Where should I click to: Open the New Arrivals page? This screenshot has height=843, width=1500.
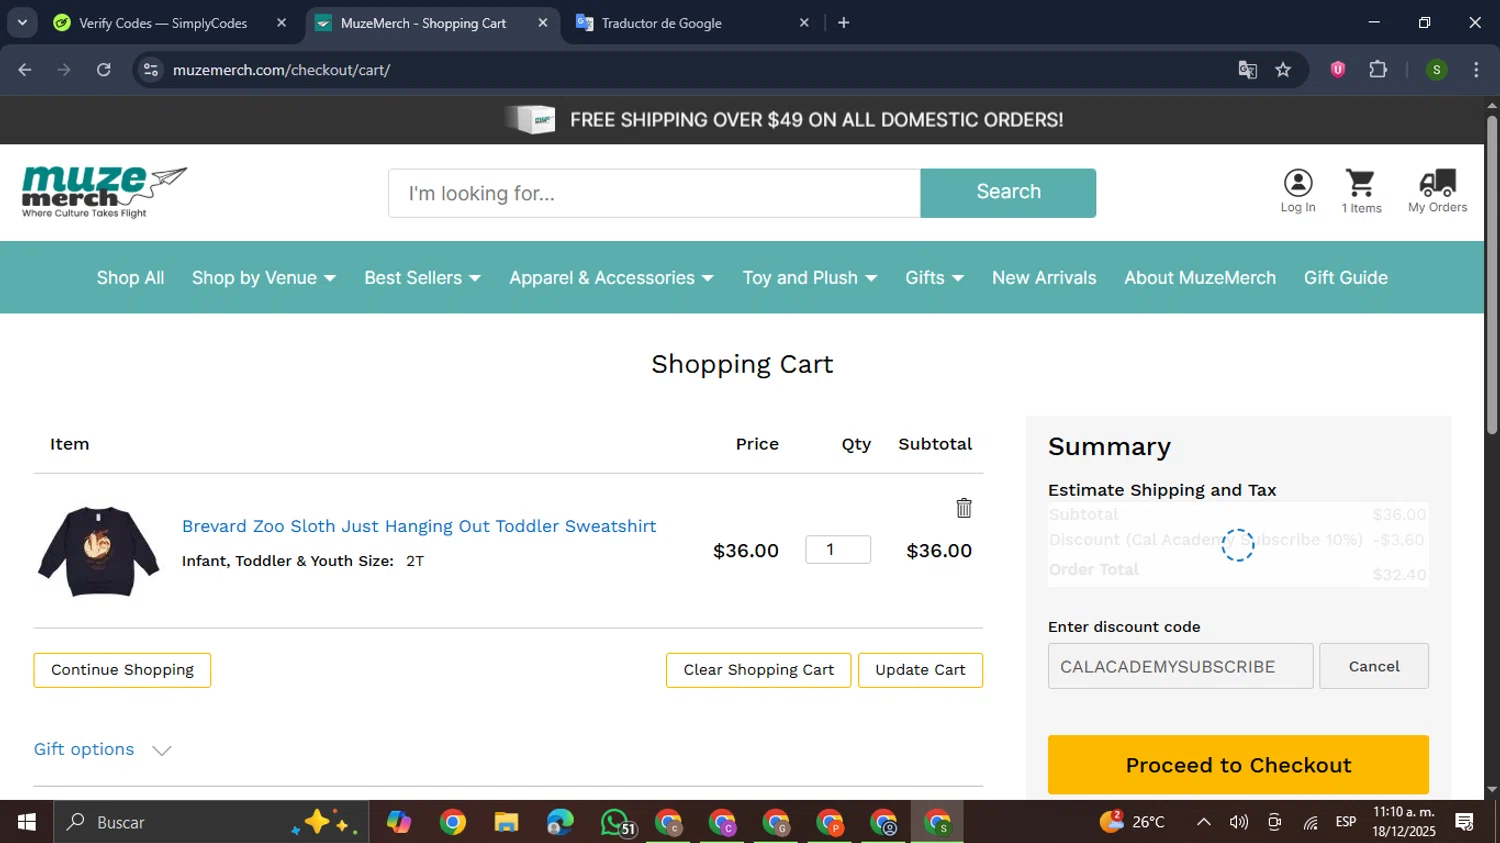1044,278
